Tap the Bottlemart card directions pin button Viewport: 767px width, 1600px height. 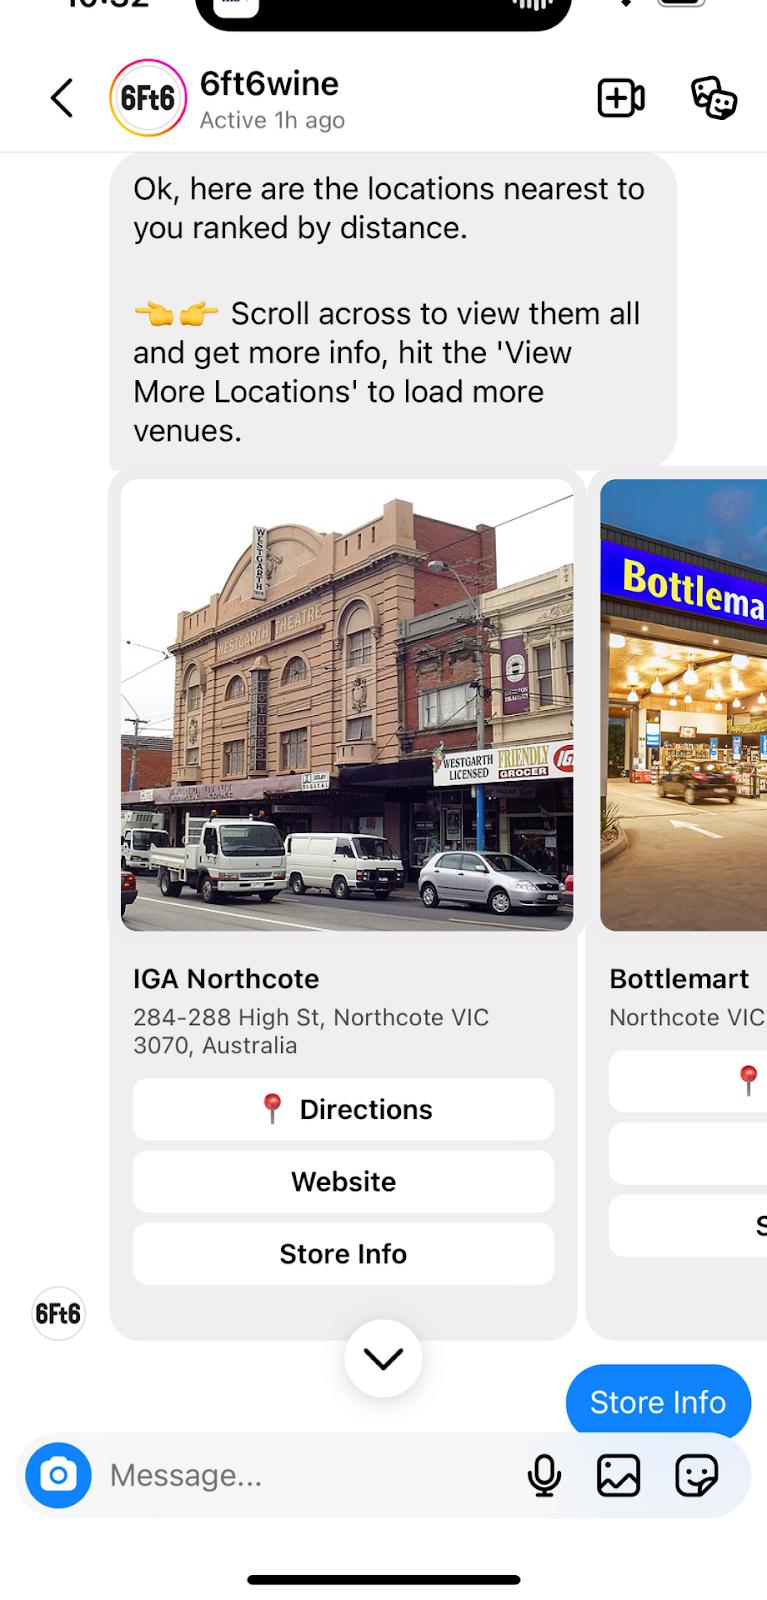[688, 1081]
